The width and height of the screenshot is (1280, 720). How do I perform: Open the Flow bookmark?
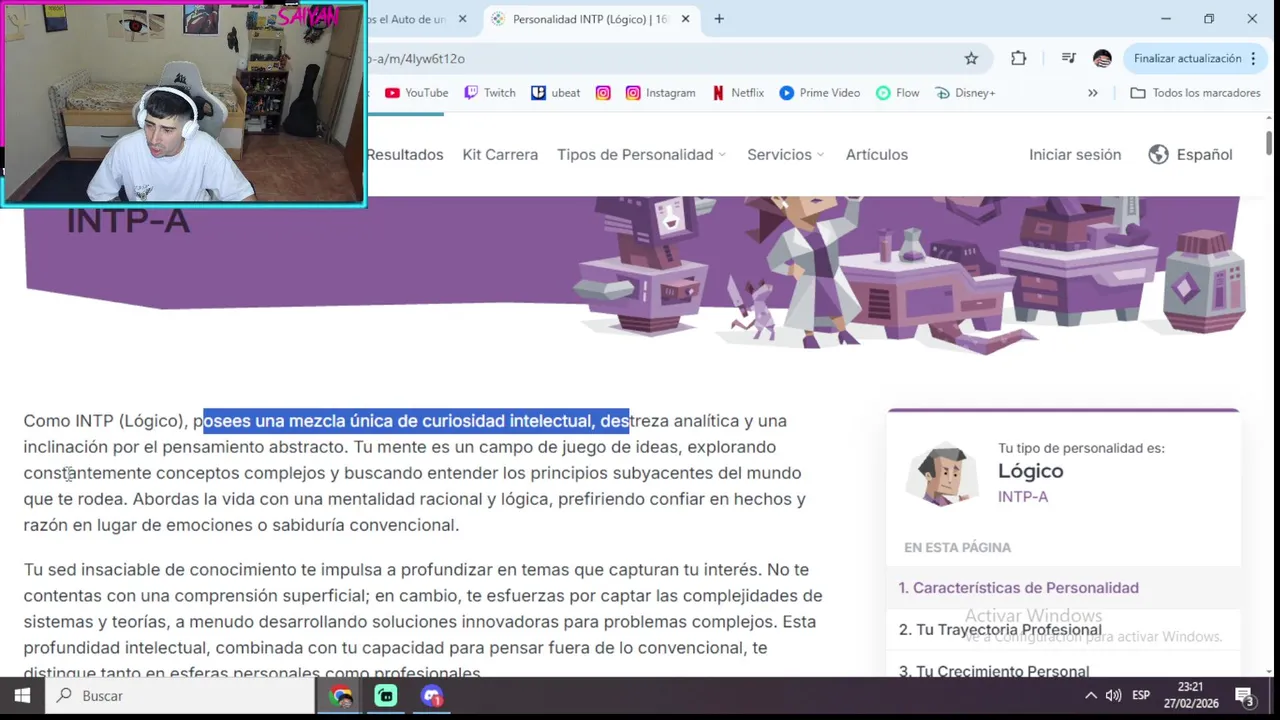coord(897,93)
